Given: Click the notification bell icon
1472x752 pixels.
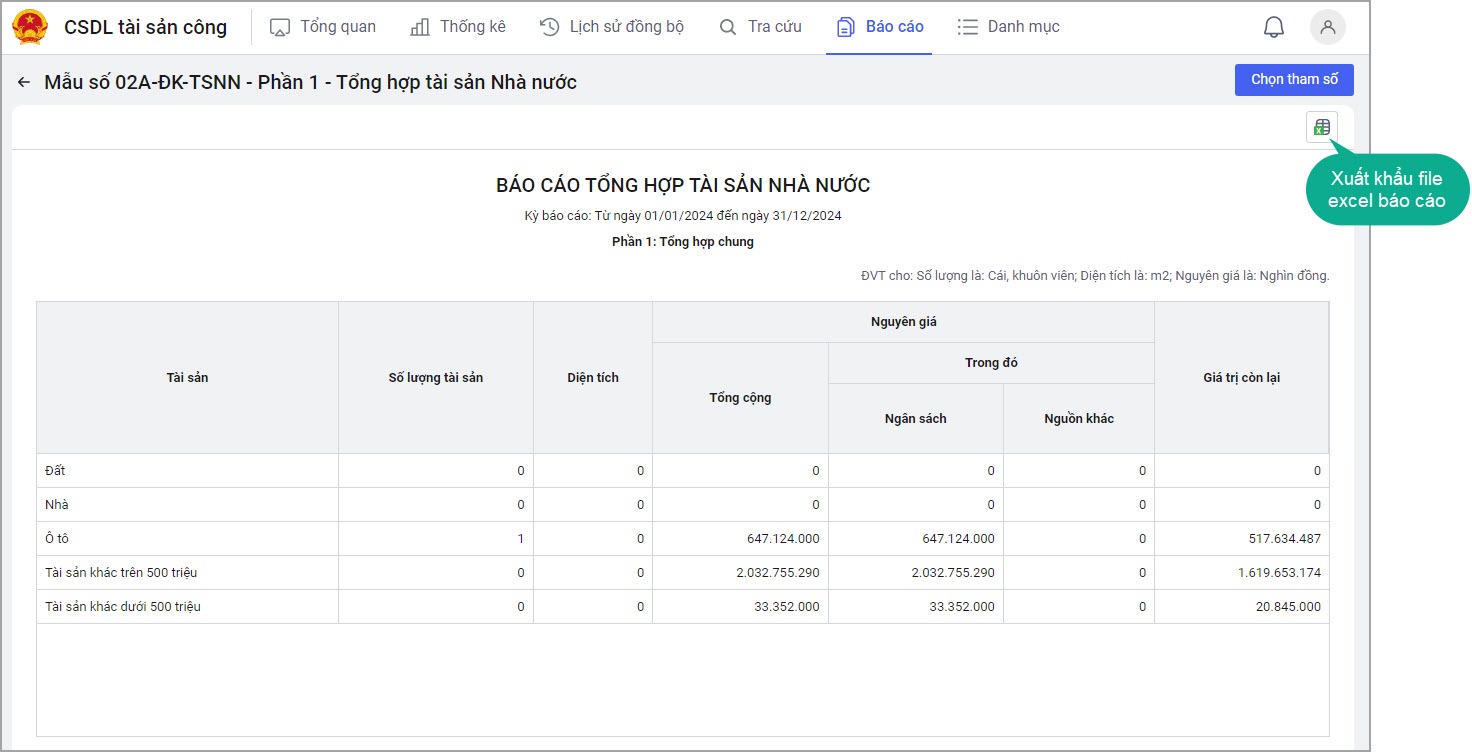Looking at the screenshot, I should point(1273,27).
